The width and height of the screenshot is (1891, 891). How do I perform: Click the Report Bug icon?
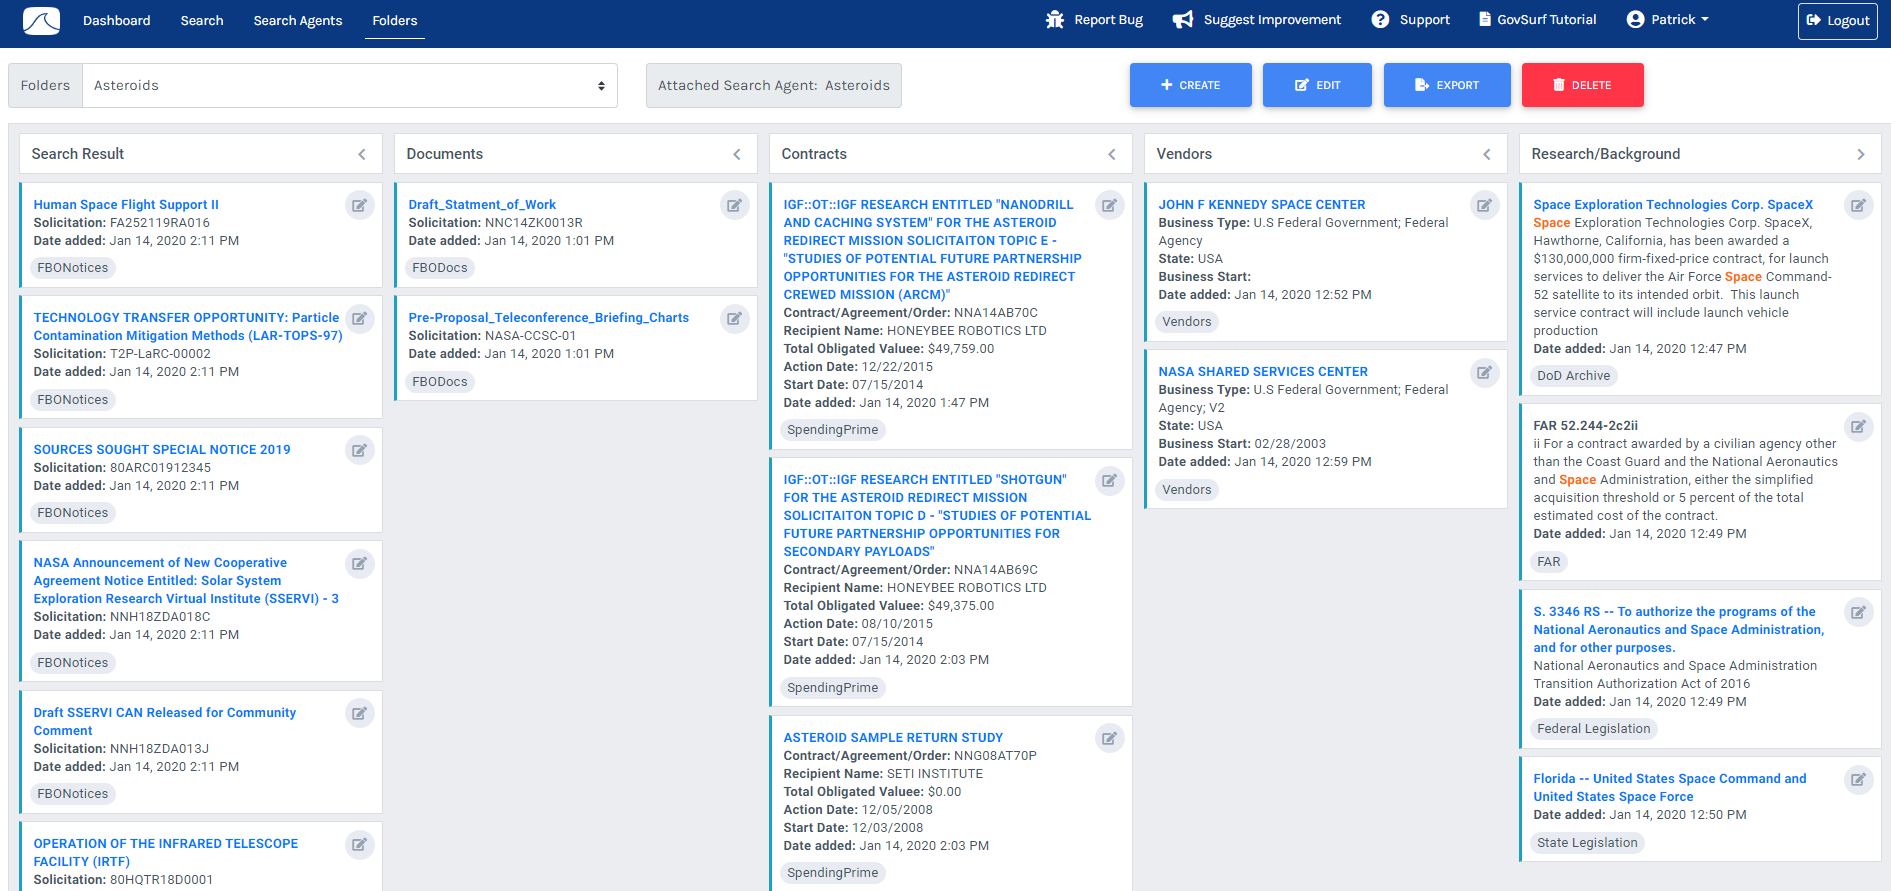(x=1055, y=20)
